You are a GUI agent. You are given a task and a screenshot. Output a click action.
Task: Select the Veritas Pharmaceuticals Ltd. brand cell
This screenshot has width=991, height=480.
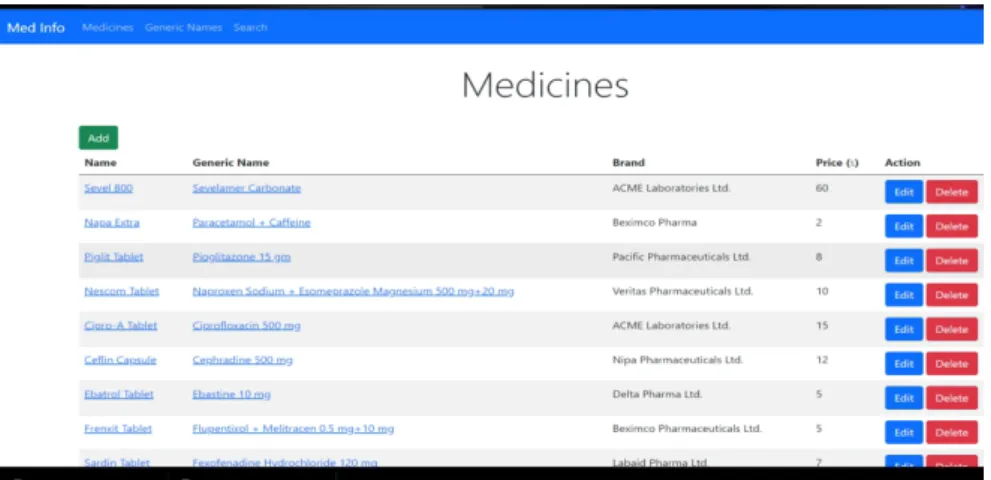pos(683,292)
